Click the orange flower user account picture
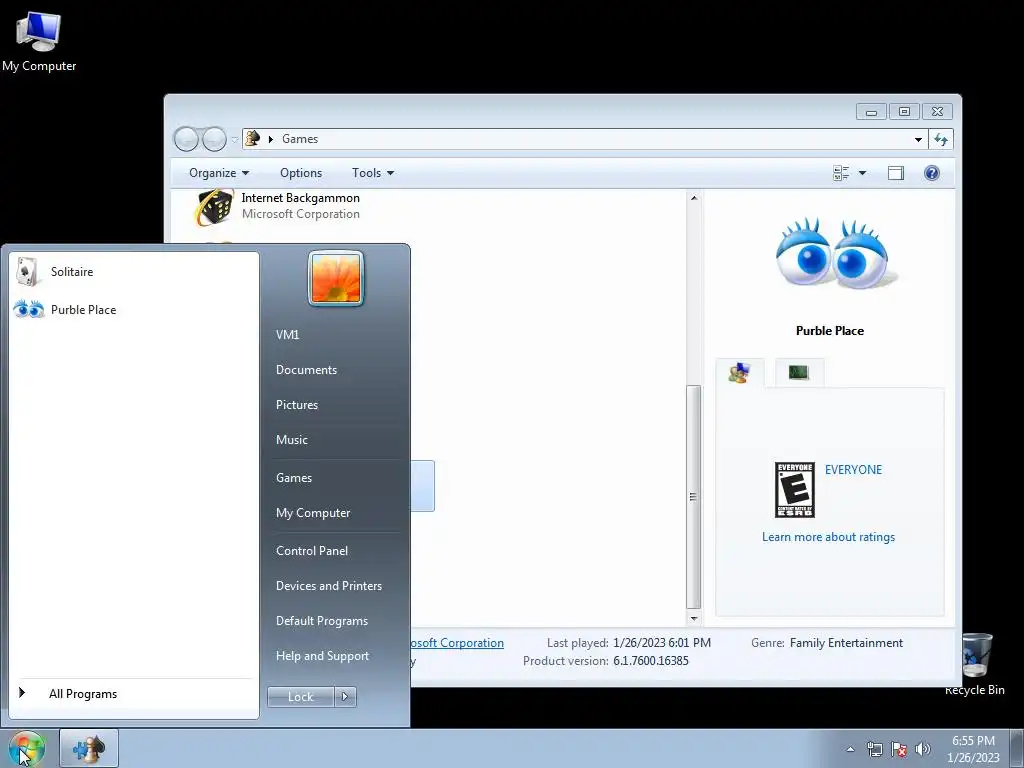Viewport: 1024px width, 768px height. point(336,278)
